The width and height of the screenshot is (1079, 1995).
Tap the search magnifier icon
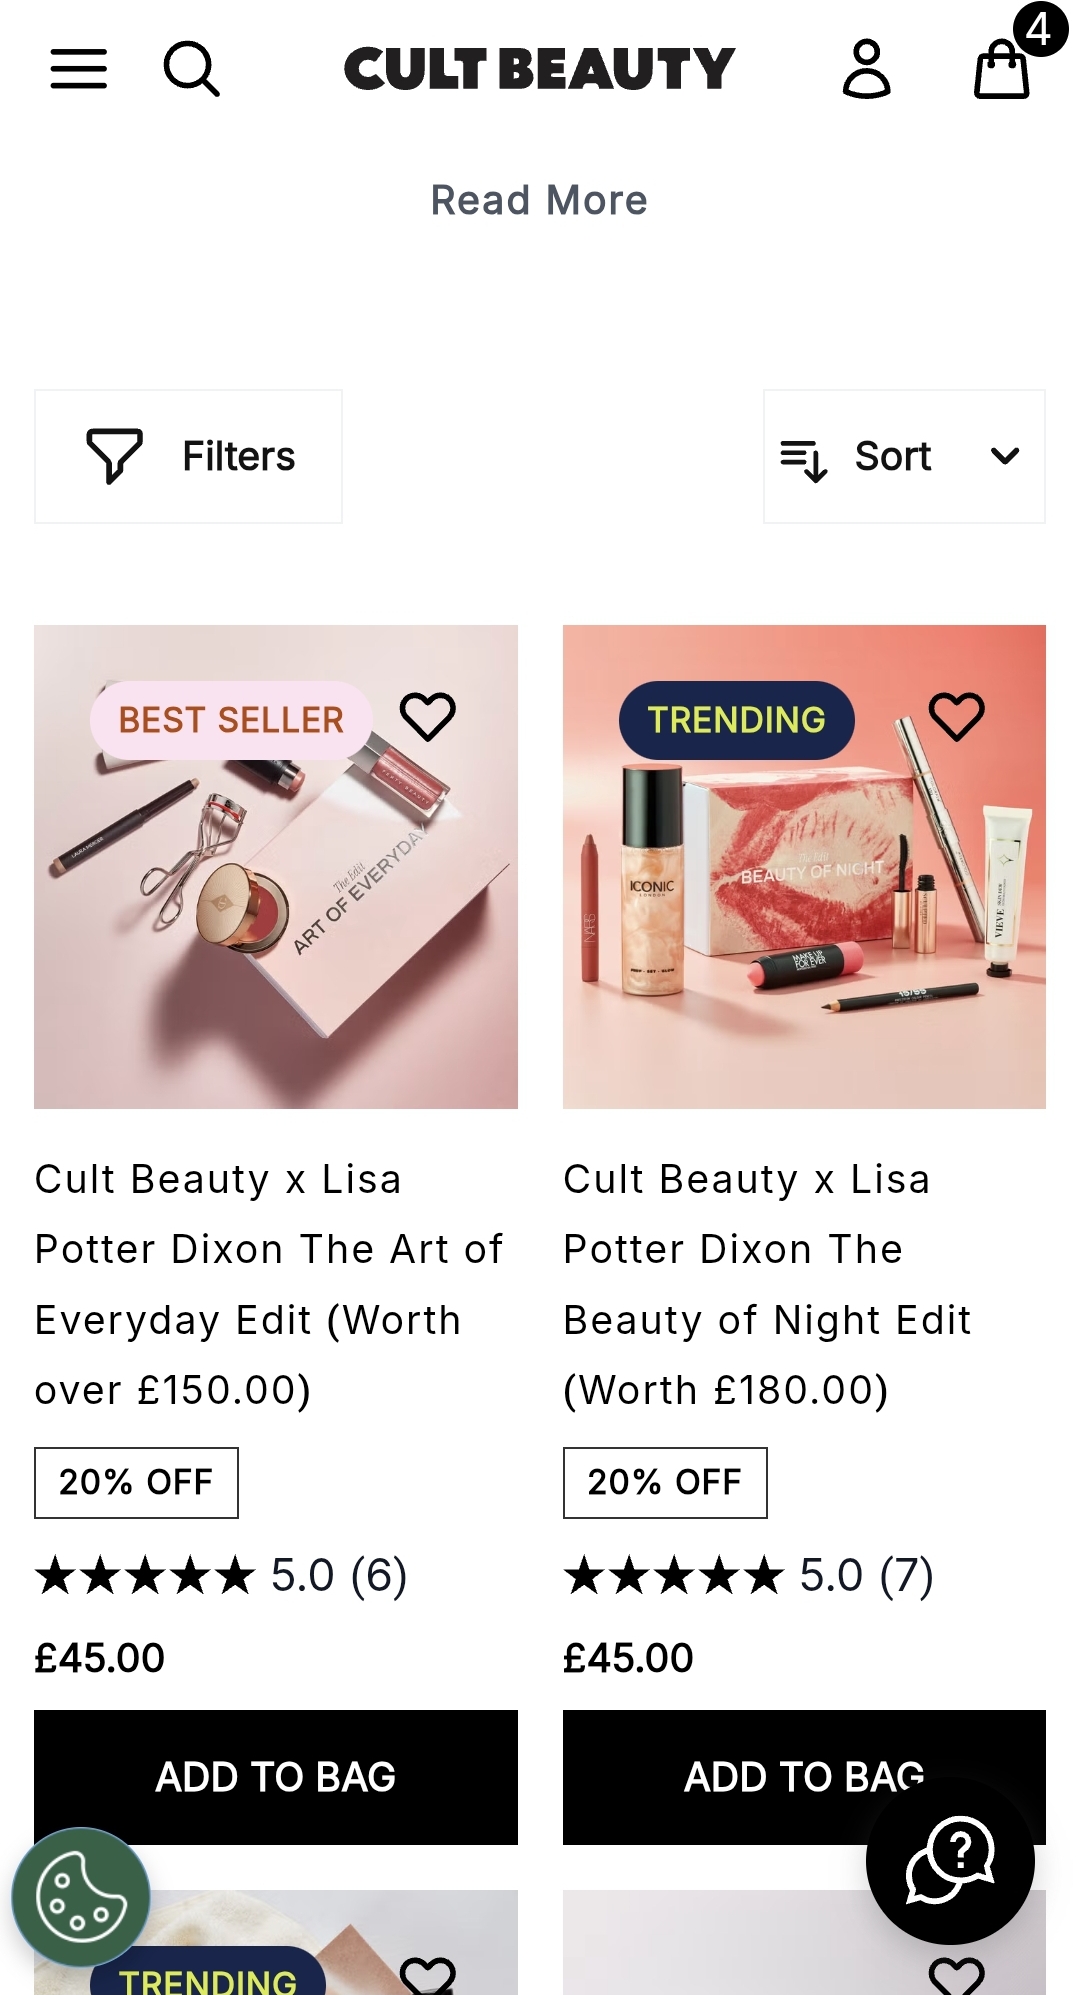tap(190, 69)
